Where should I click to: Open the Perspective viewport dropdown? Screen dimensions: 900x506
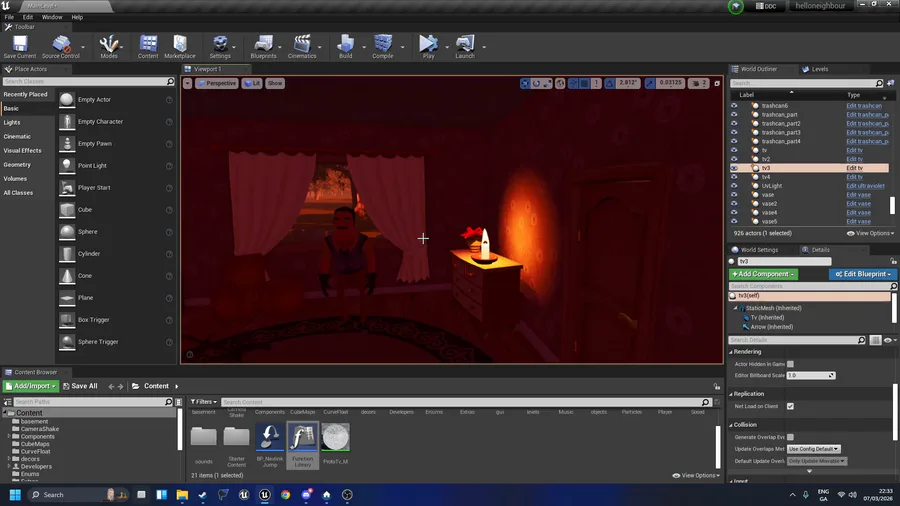[x=217, y=83]
